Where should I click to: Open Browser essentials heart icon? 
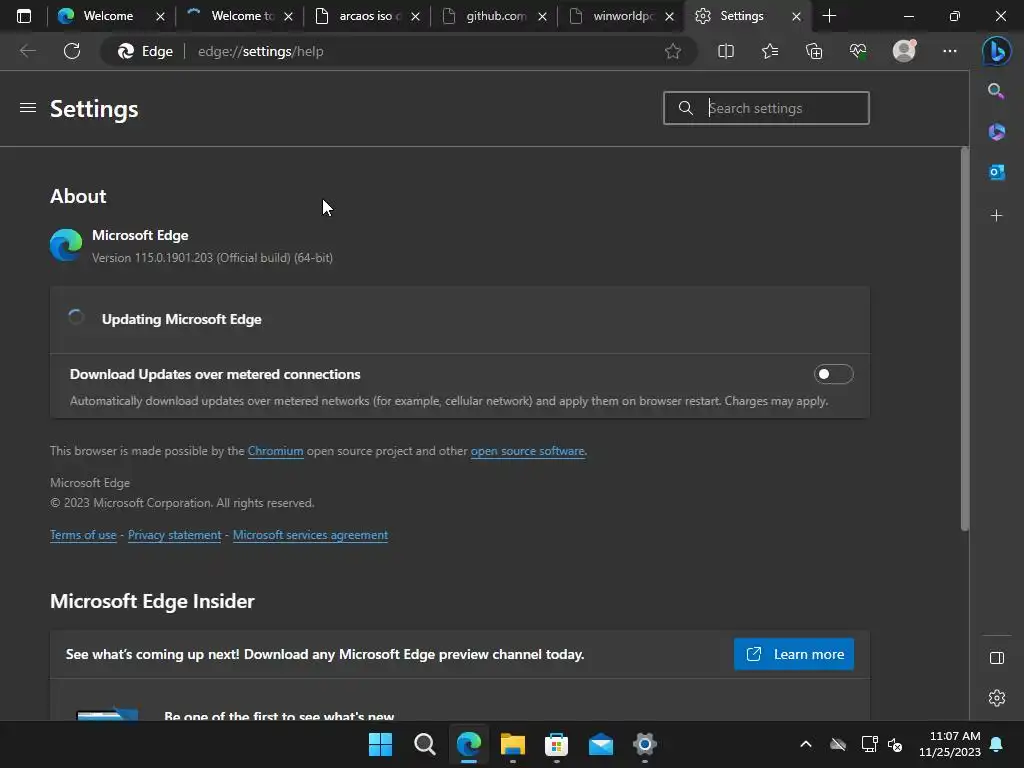(x=858, y=51)
